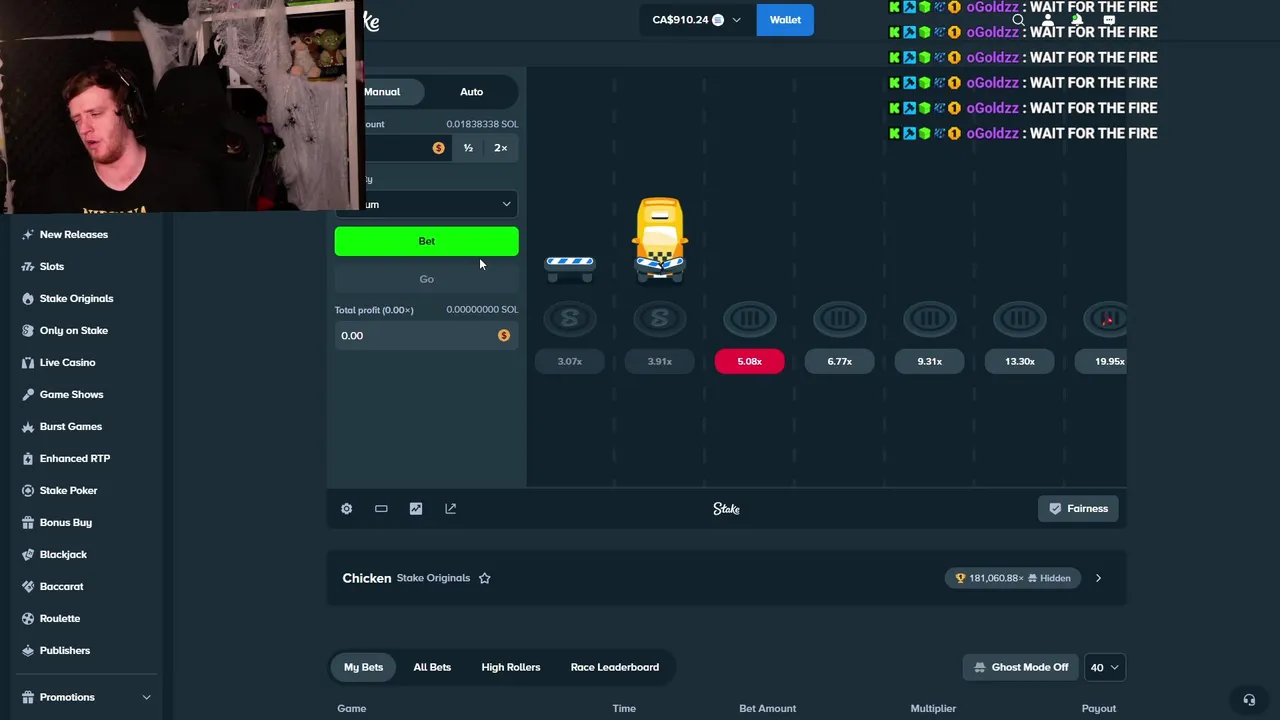Viewport: 1280px width, 720px height.
Task: Open game settings gear icon
Action: click(346, 509)
